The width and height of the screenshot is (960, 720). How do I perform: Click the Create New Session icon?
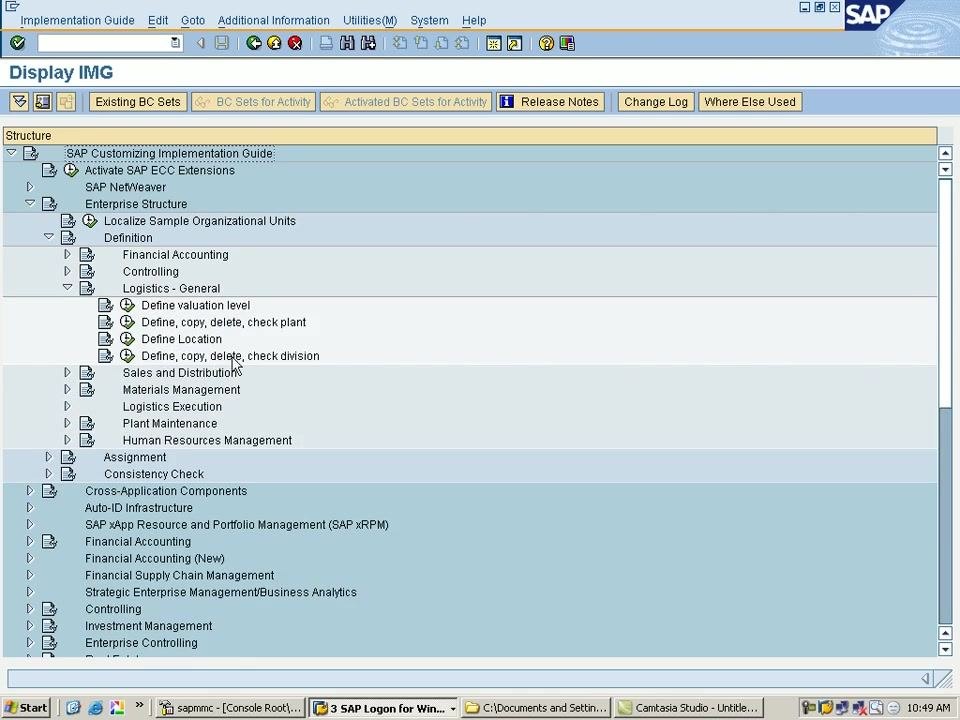[x=493, y=43]
